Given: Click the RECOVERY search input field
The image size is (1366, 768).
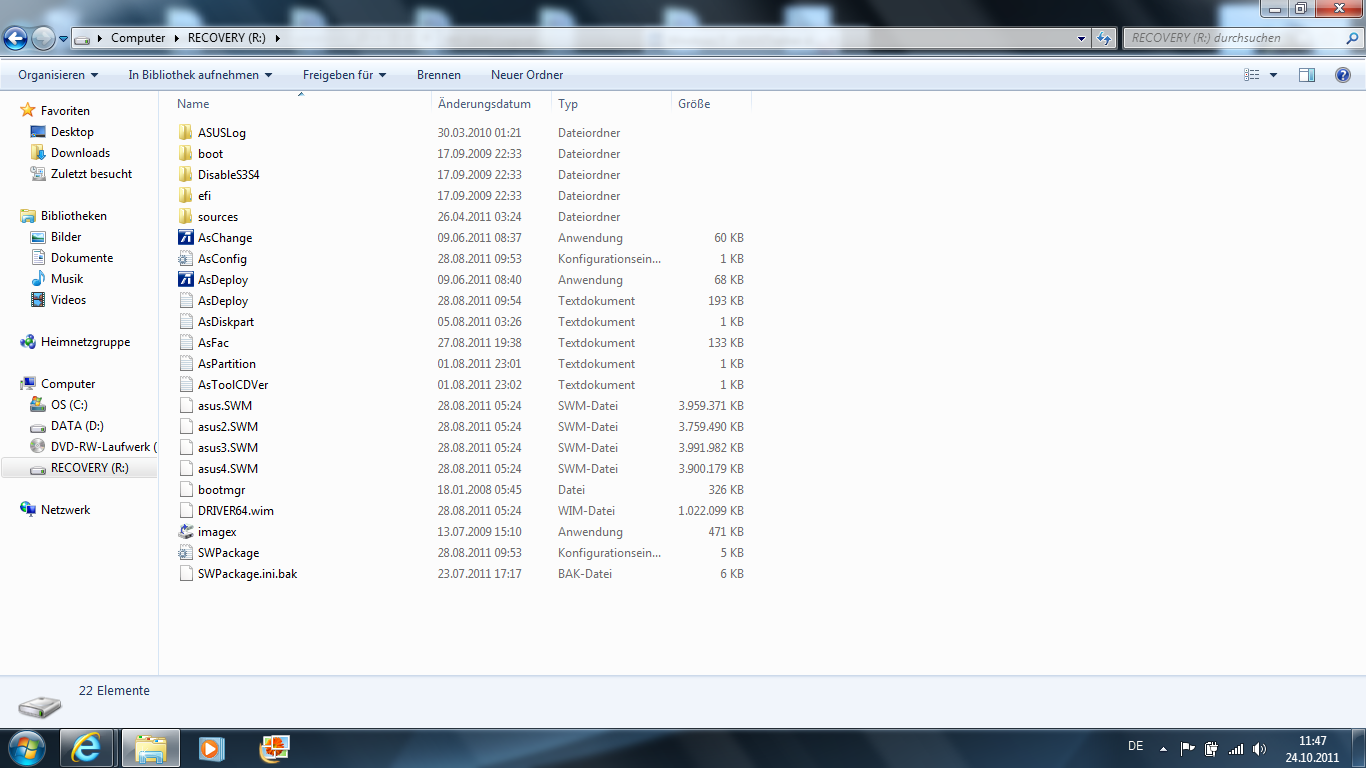Looking at the screenshot, I should click(1235, 38).
